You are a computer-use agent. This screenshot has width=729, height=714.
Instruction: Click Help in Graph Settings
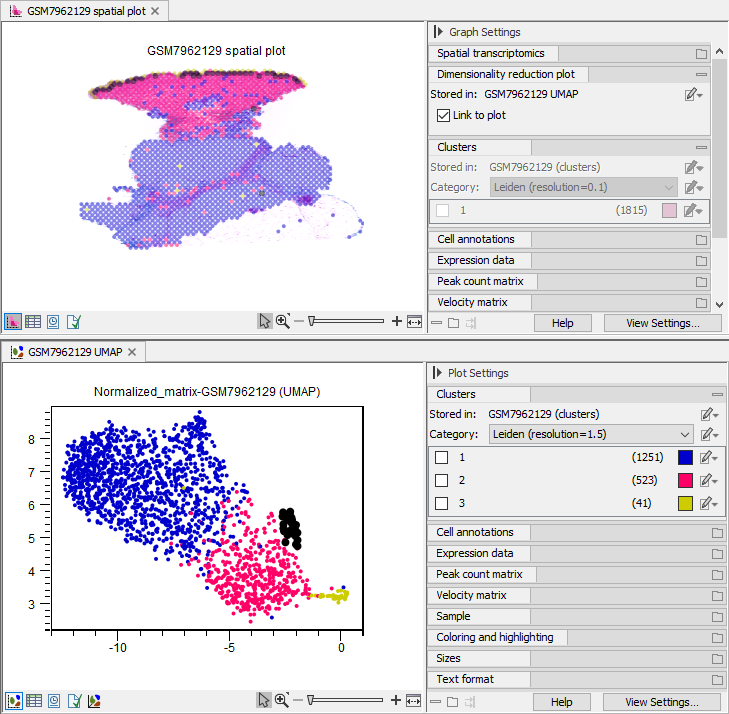563,323
